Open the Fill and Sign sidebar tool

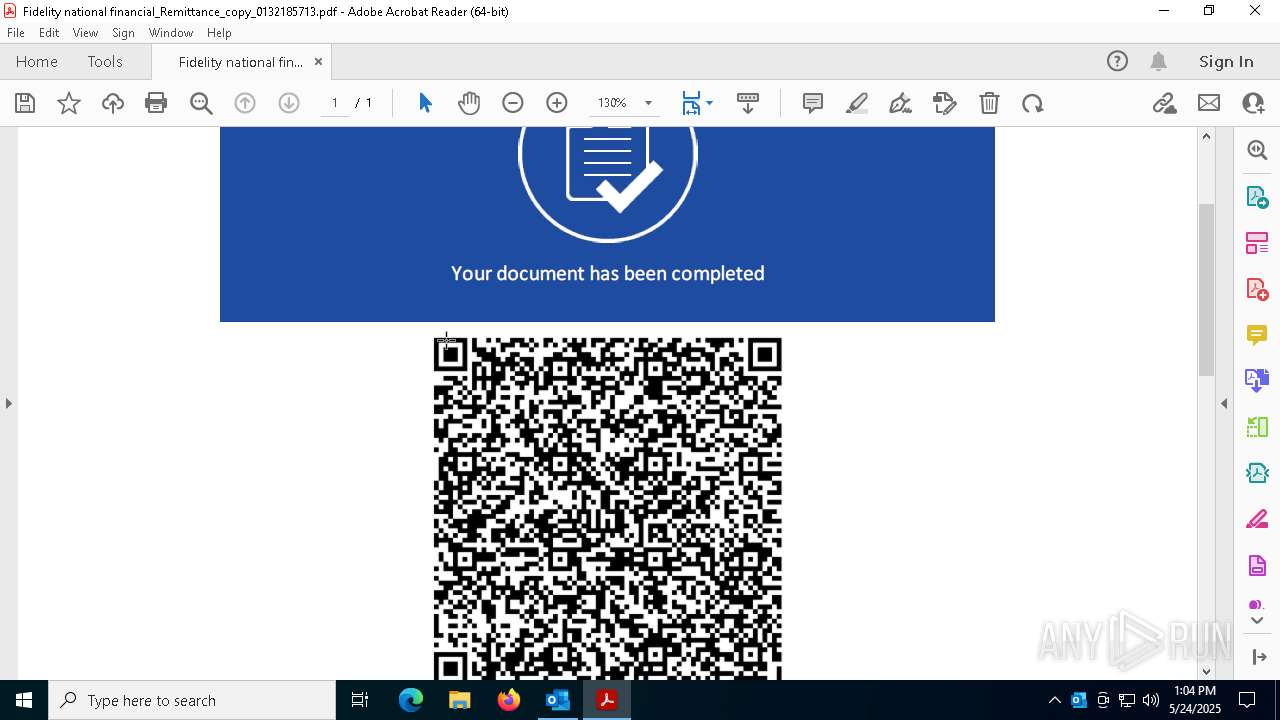1257,519
